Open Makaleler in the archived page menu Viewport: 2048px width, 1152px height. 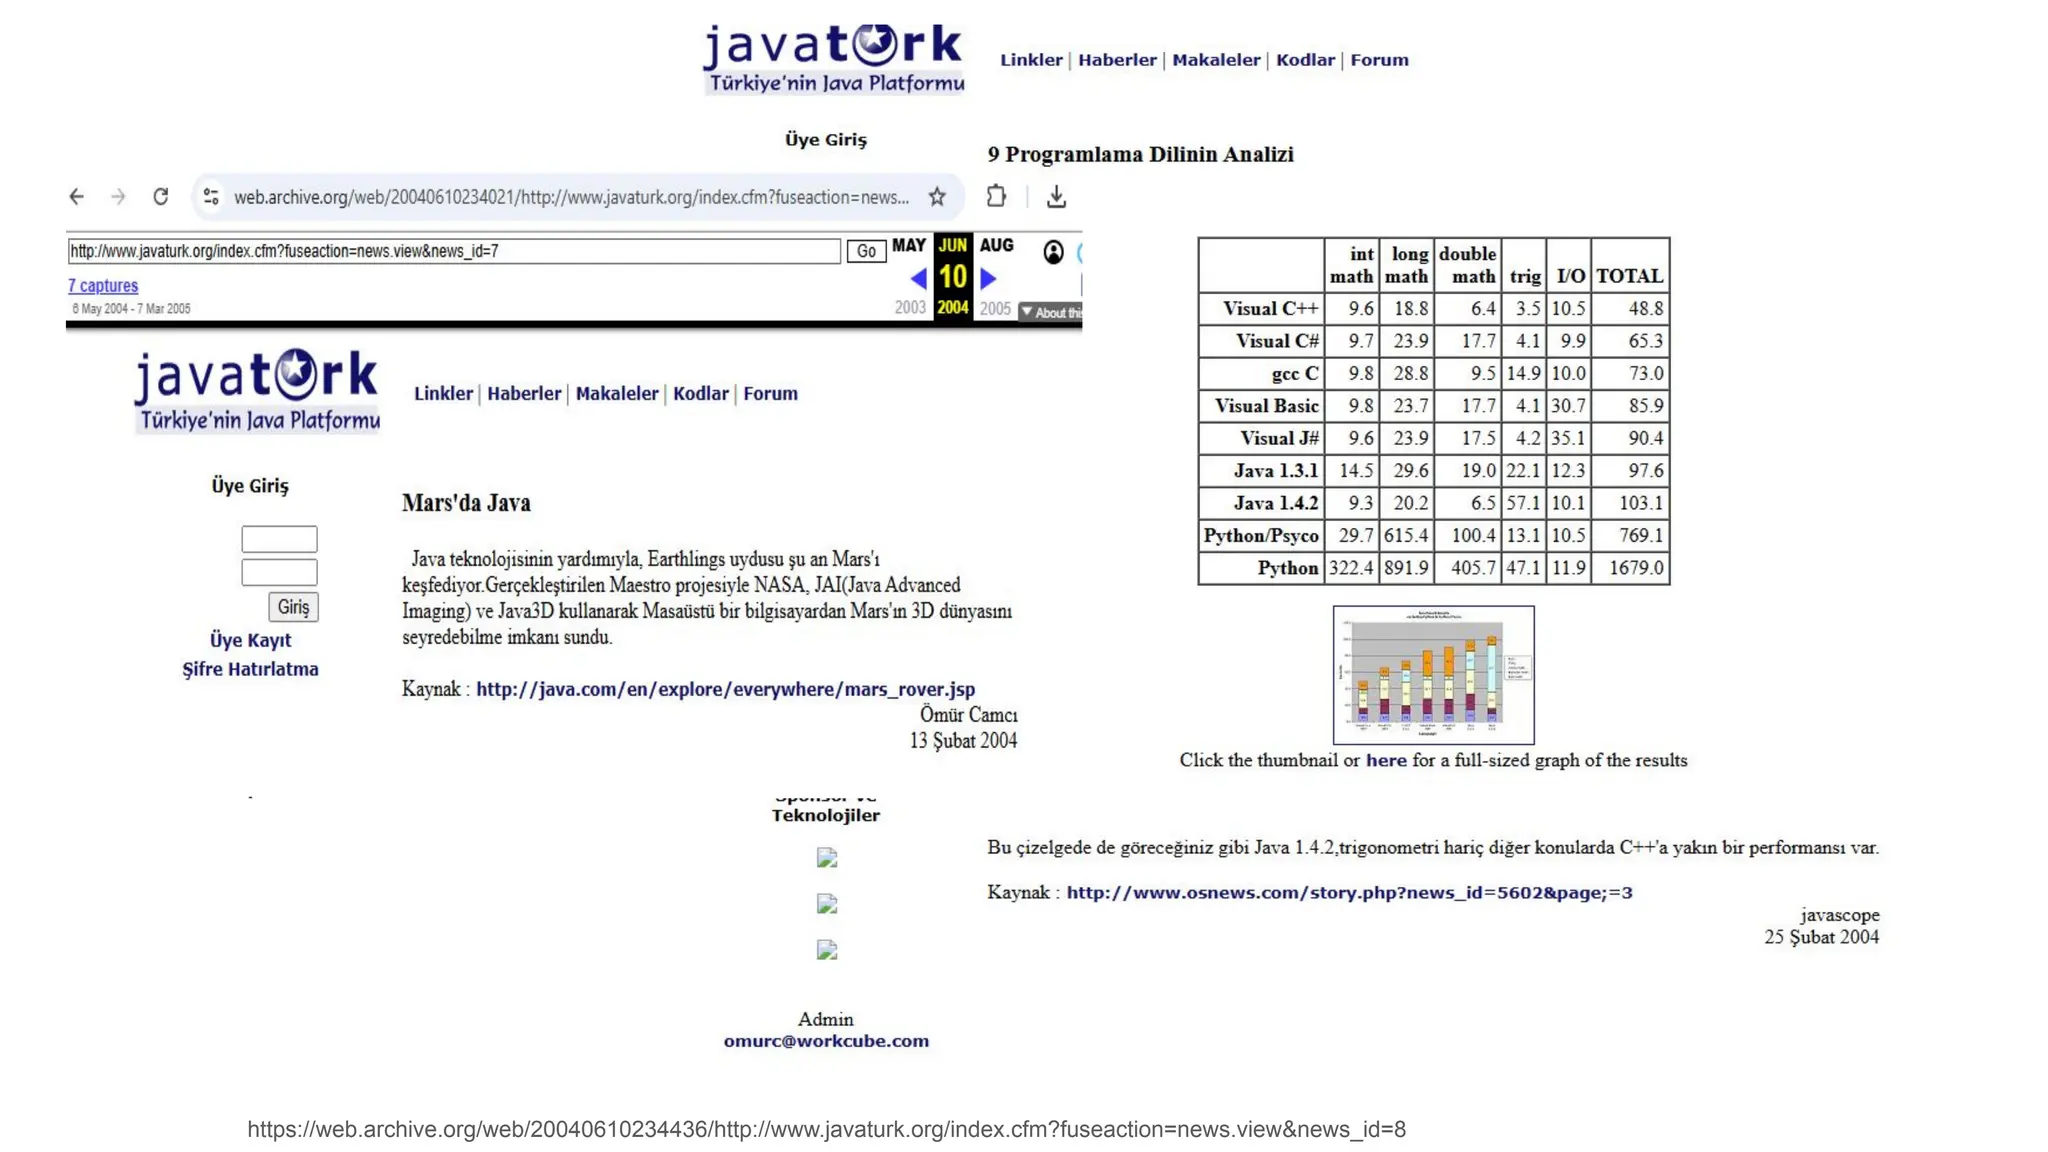617,394
